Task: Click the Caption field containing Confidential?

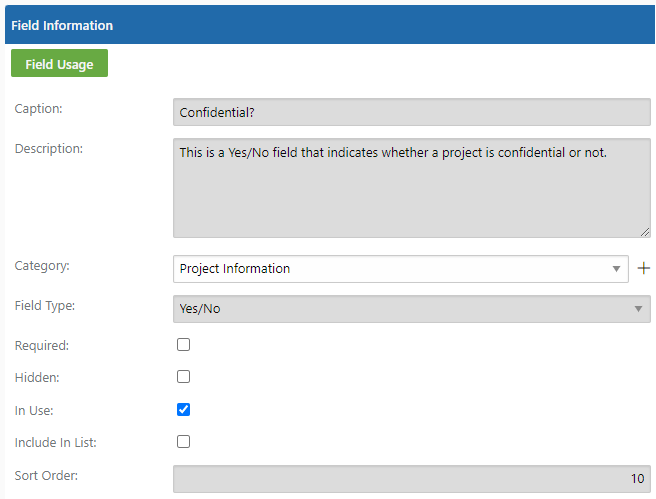Action: pos(412,112)
